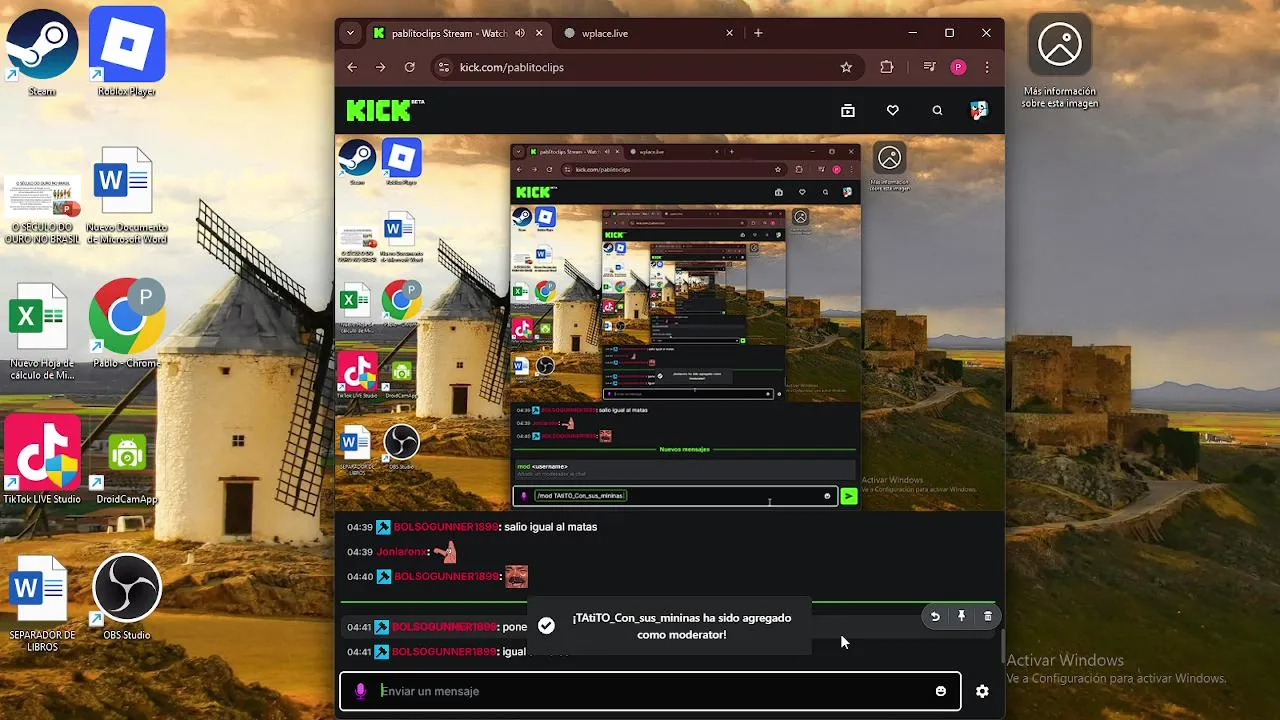Viewport: 1280px width, 720px height.
Task: Click BOLSOGUNNER1899 in the 04:40 message
Action: [445, 577]
